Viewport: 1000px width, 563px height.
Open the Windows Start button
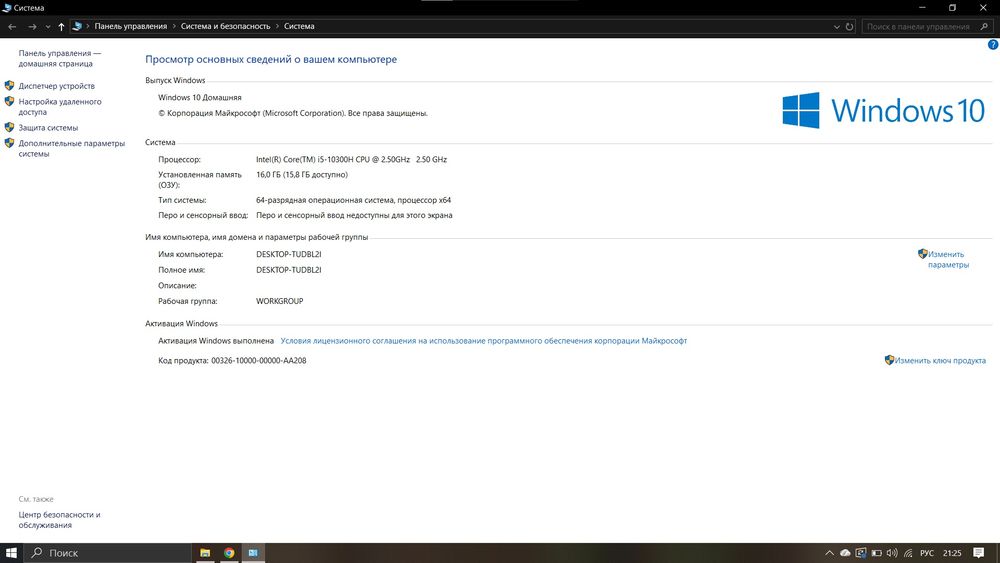pyautogui.click(x=11, y=553)
